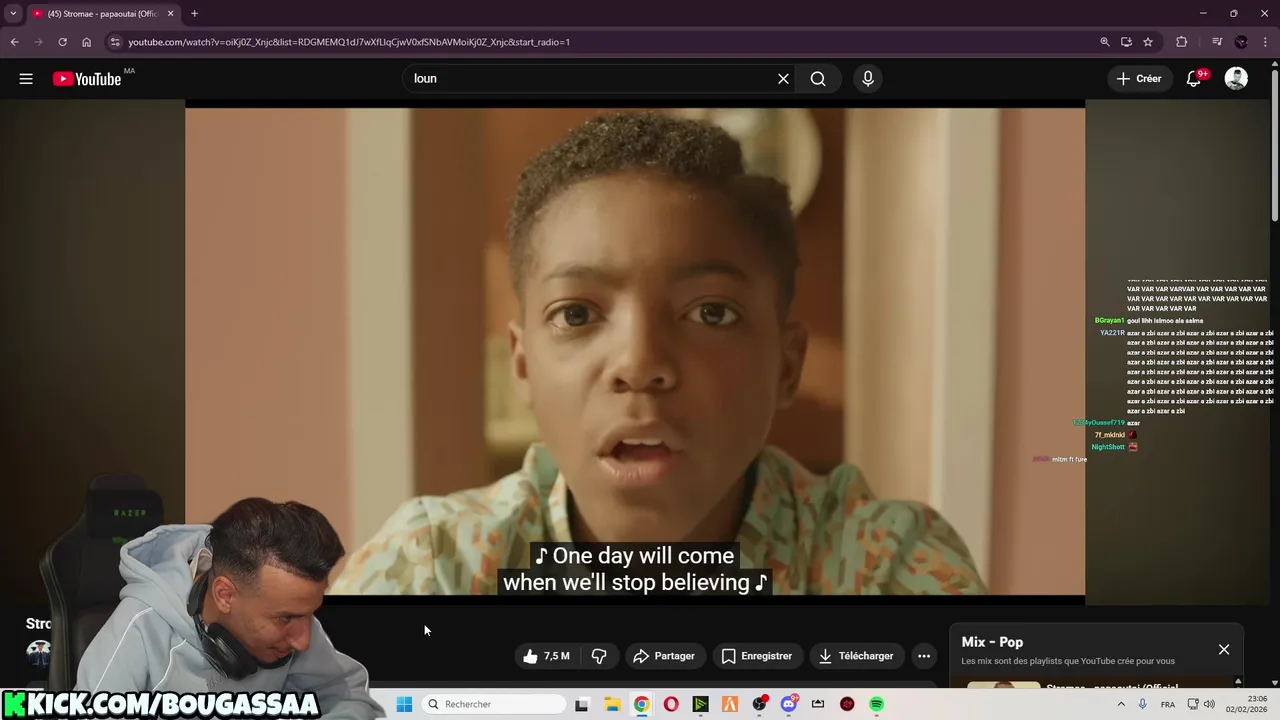
Task: Open a new browser tab
Action: pos(194,14)
